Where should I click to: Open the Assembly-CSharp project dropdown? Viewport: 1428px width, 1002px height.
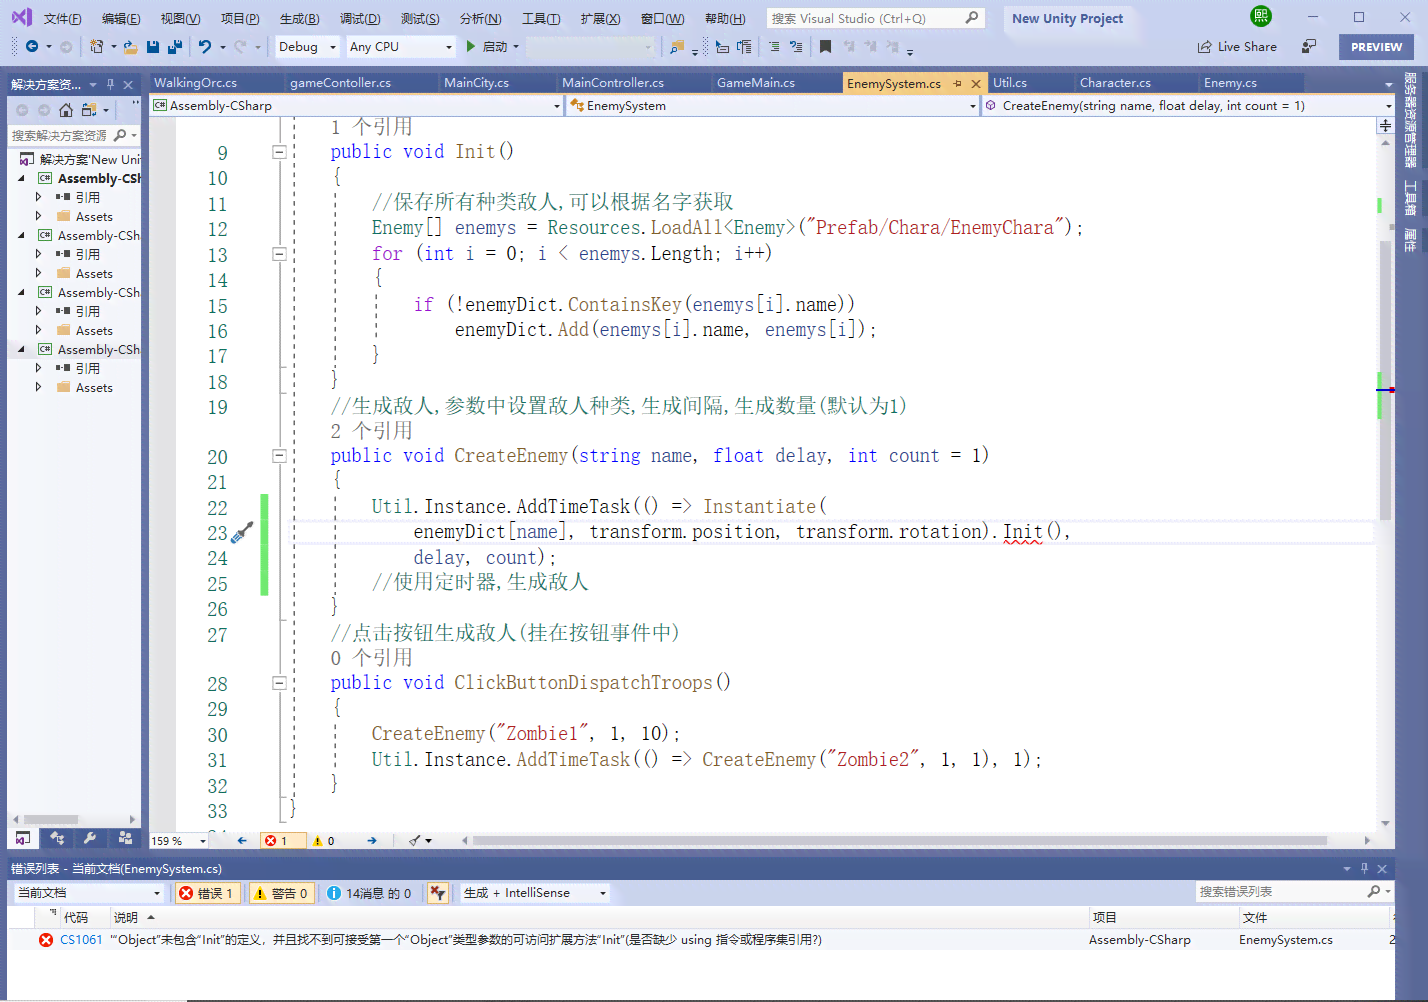[357, 105]
